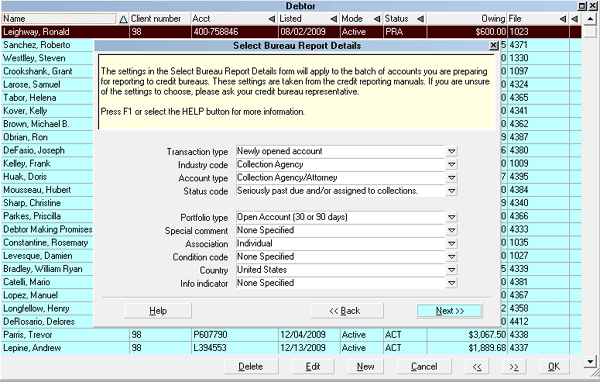Image resolution: width=600 pixels, height=382 pixels.
Task: Open the Portfolio type dropdown arrow
Action: pos(451,217)
